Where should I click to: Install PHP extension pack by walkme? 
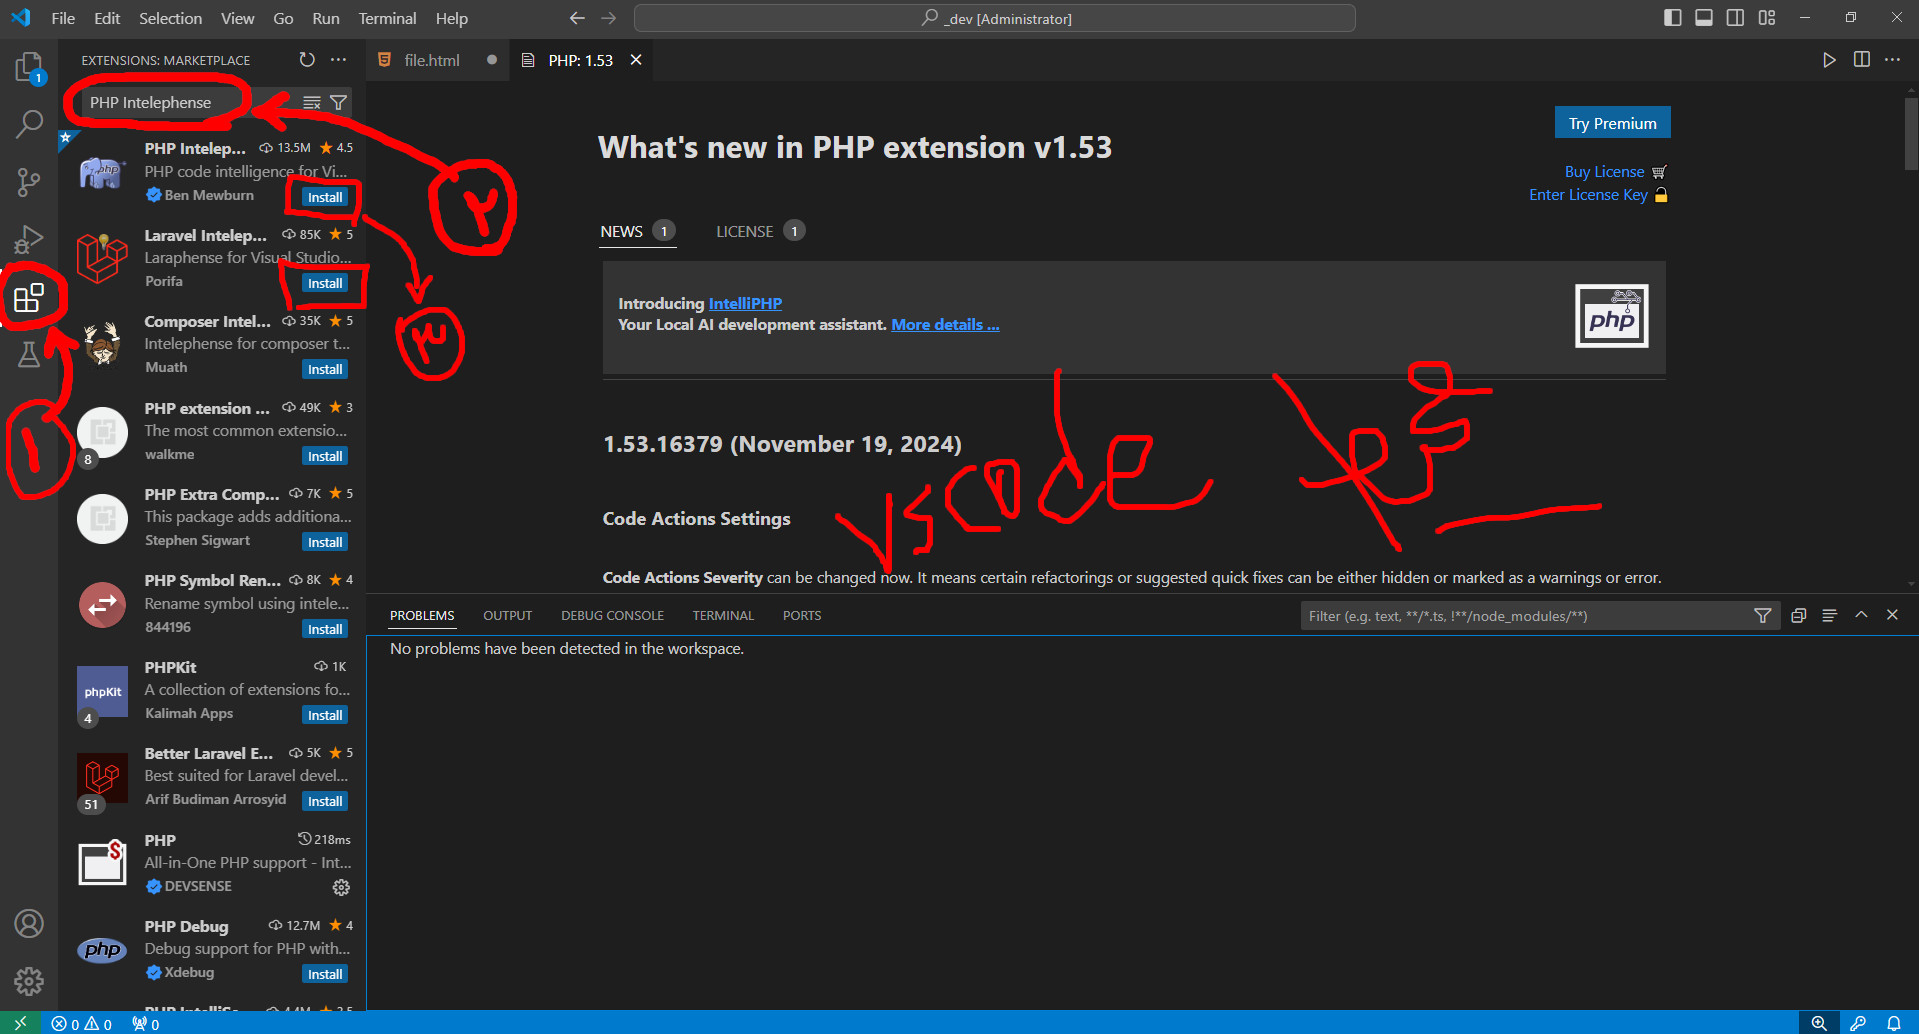(x=325, y=456)
